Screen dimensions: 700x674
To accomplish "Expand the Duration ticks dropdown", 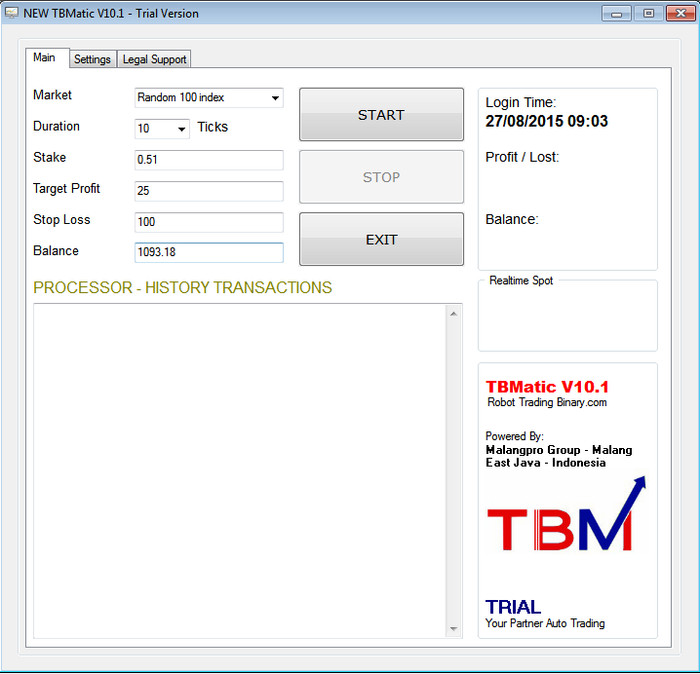I will [x=181, y=129].
